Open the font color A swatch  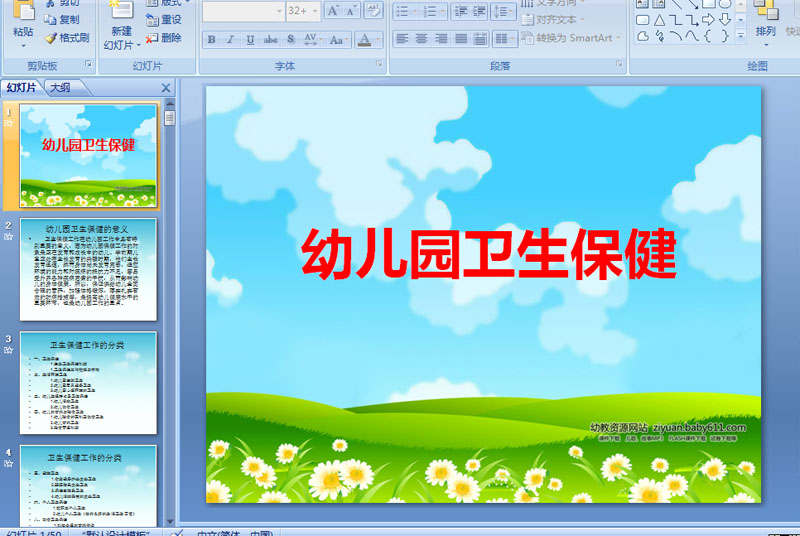[x=364, y=39]
